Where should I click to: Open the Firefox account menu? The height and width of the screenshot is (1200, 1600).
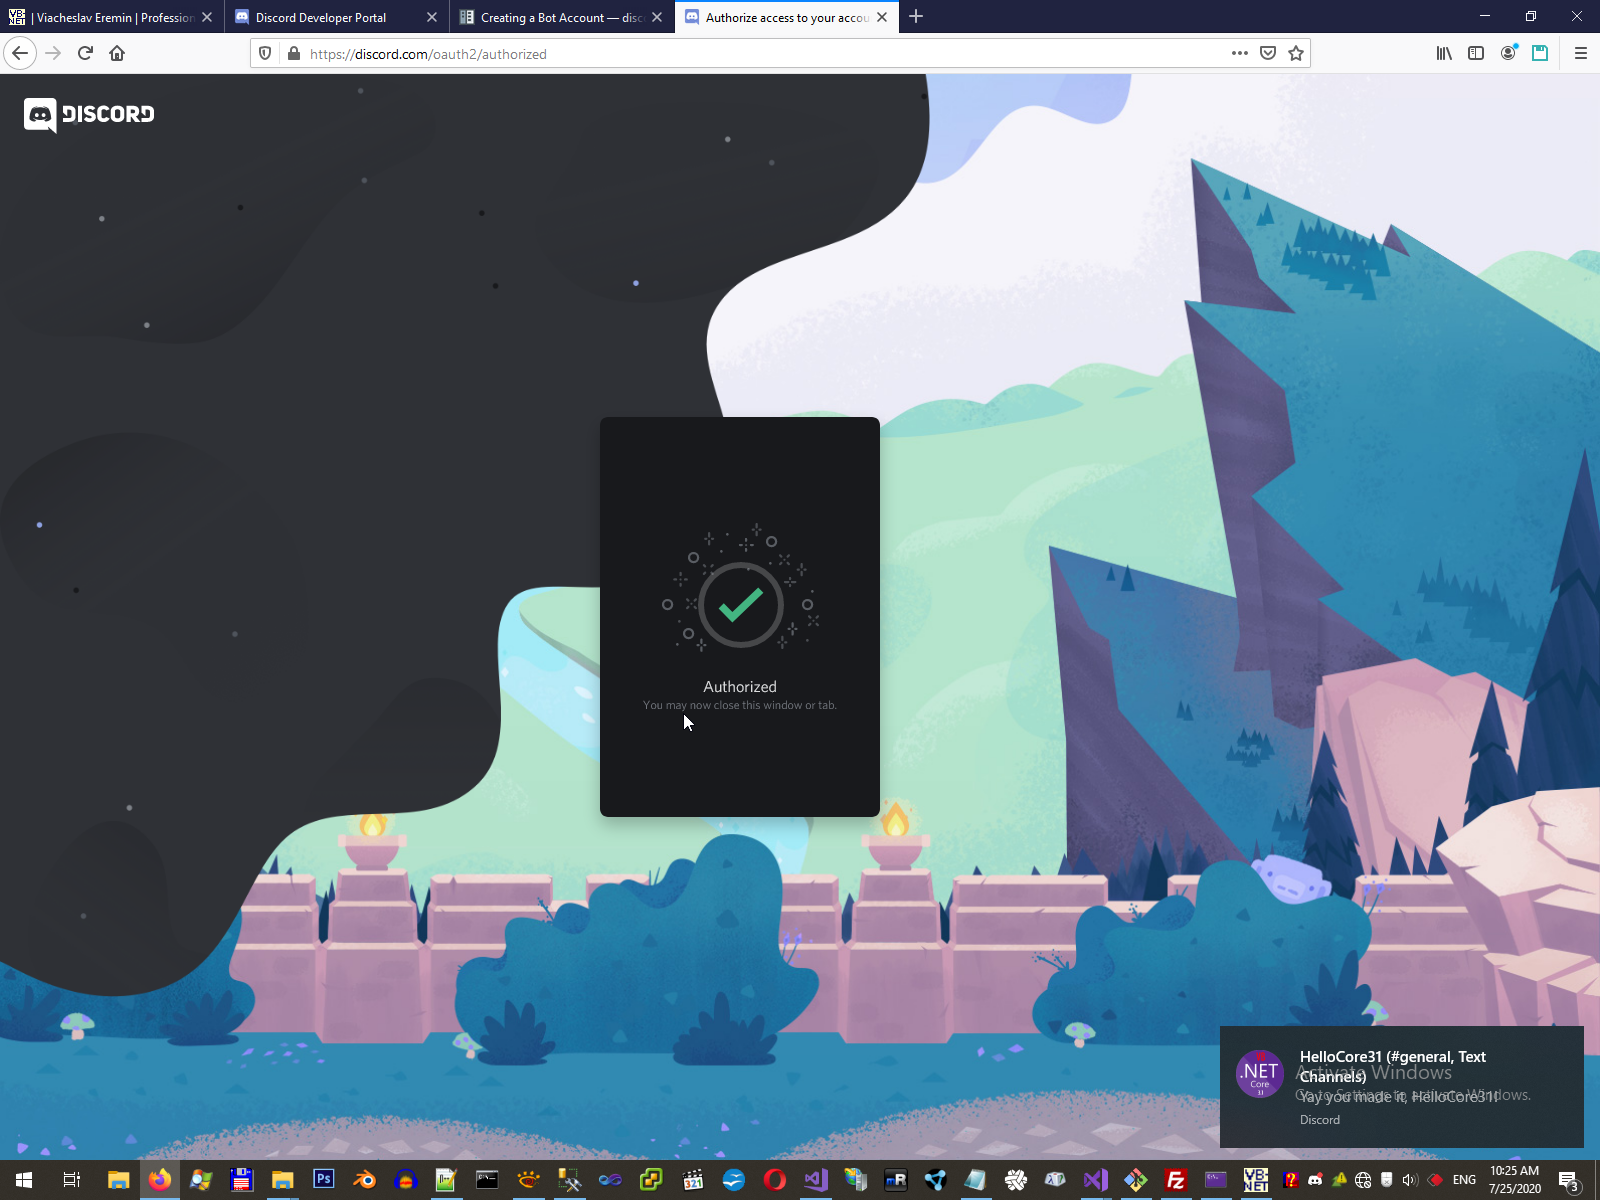point(1508,53)
